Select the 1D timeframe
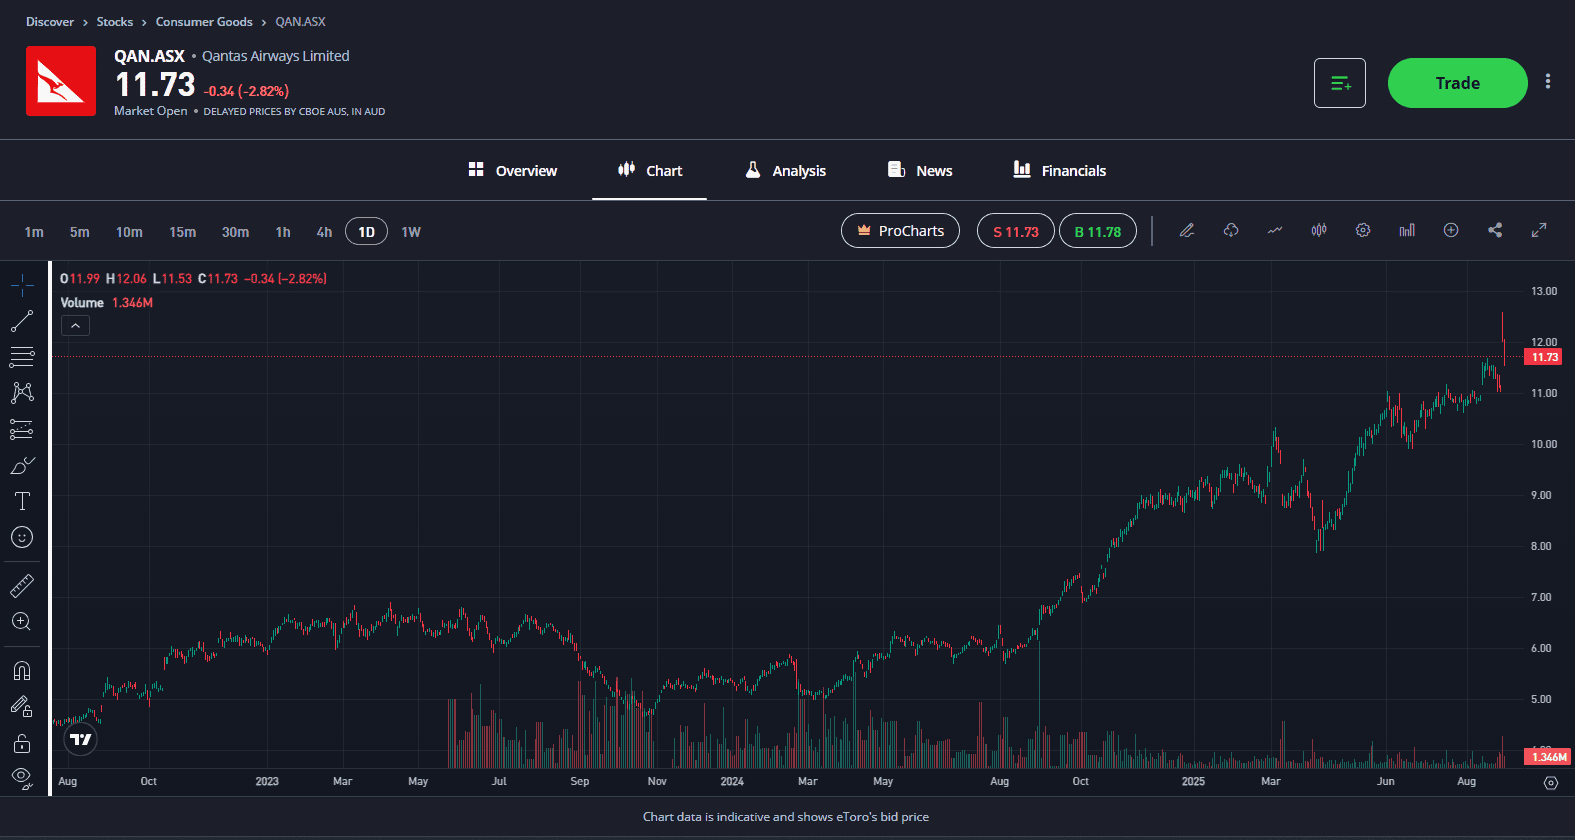The height and width of the screenshot is (840, 1575). (367, 232)
